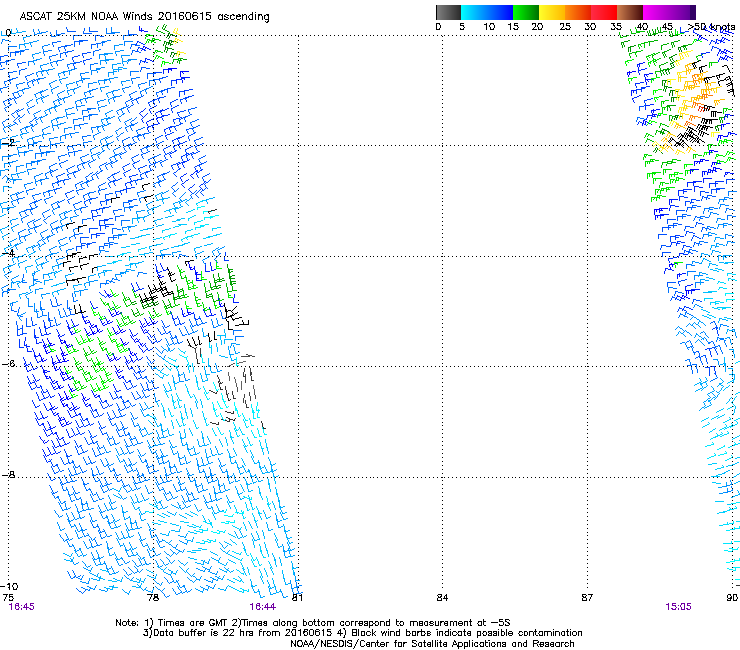The width and height of the screenshot is (740, 650).
Task: Click the gray 0-5 knots color swatch
Action: (448, 12)
